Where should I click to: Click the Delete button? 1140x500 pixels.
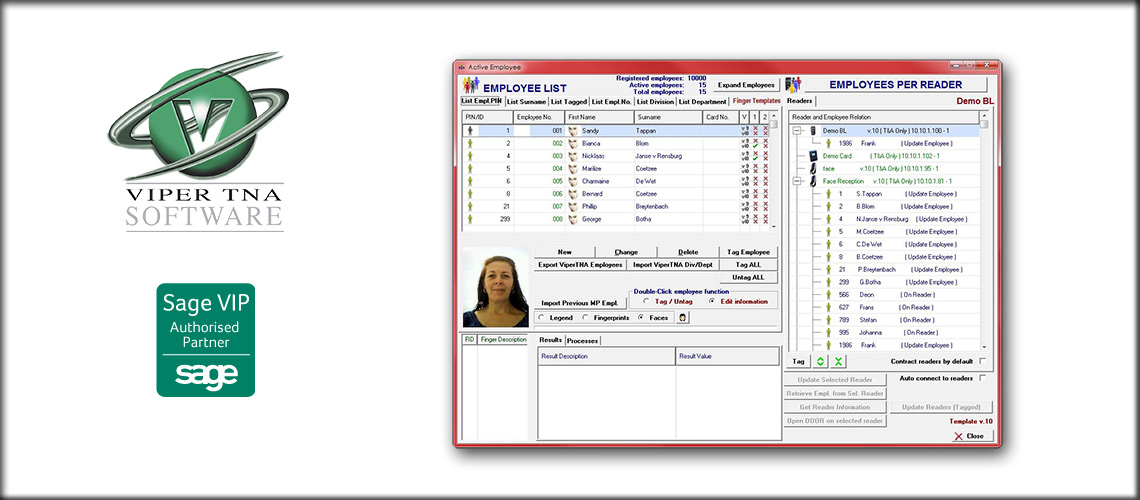[x=688, y=252]
